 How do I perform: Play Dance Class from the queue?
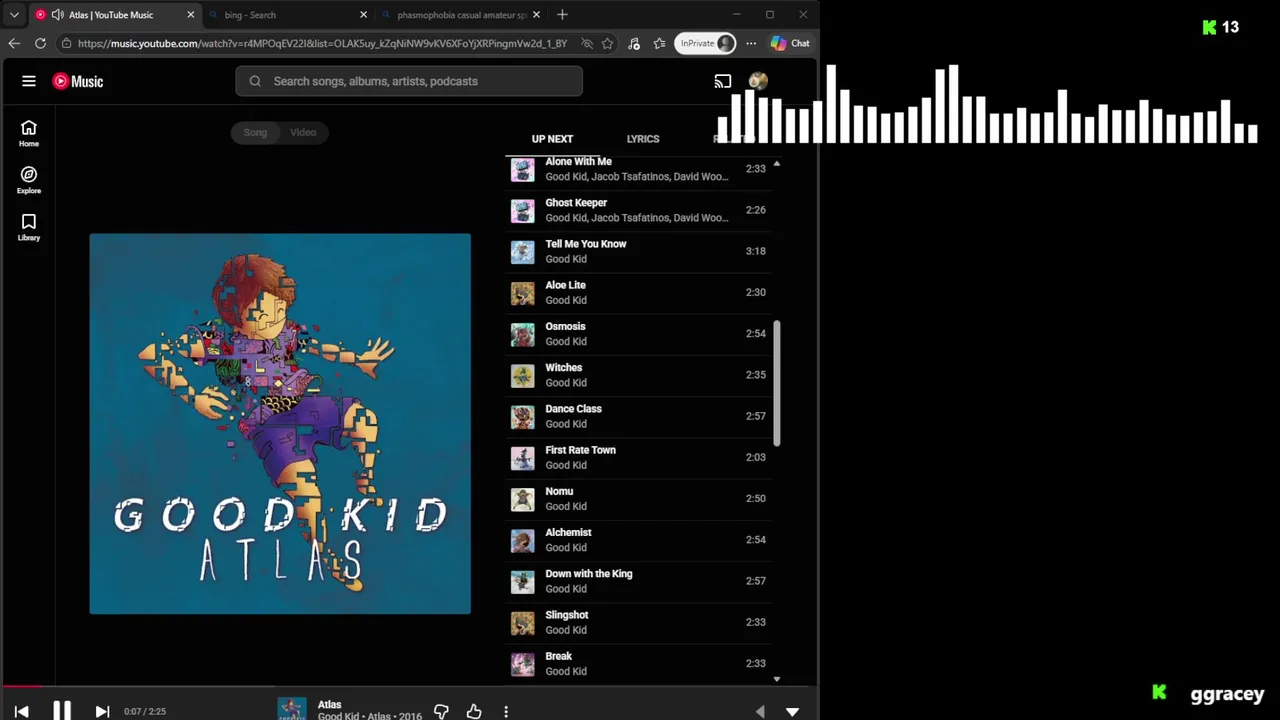[638, 416]
